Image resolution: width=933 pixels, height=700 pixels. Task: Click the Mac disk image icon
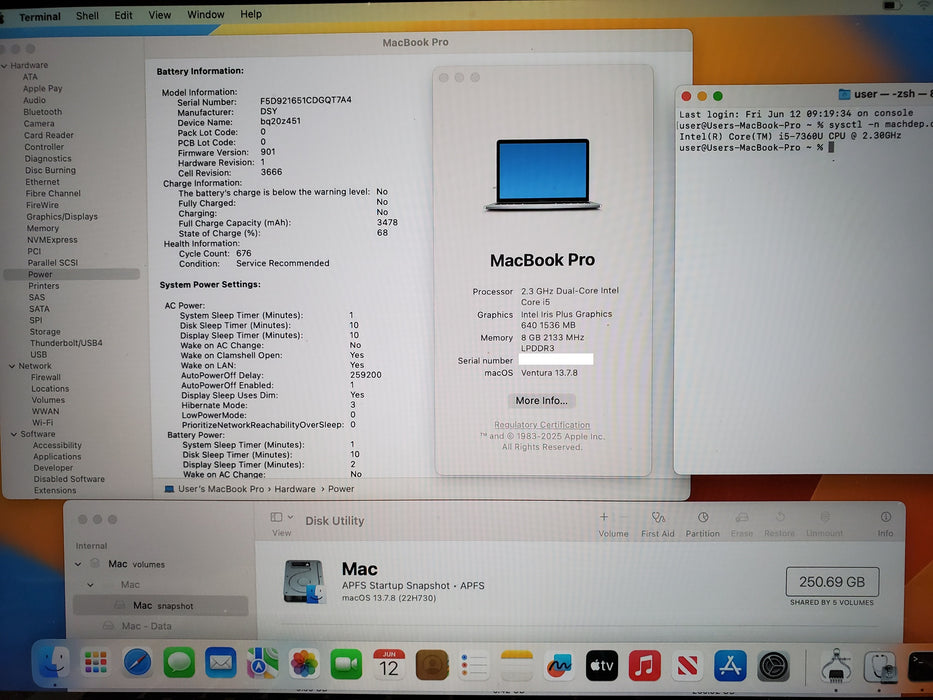(305, 582)
